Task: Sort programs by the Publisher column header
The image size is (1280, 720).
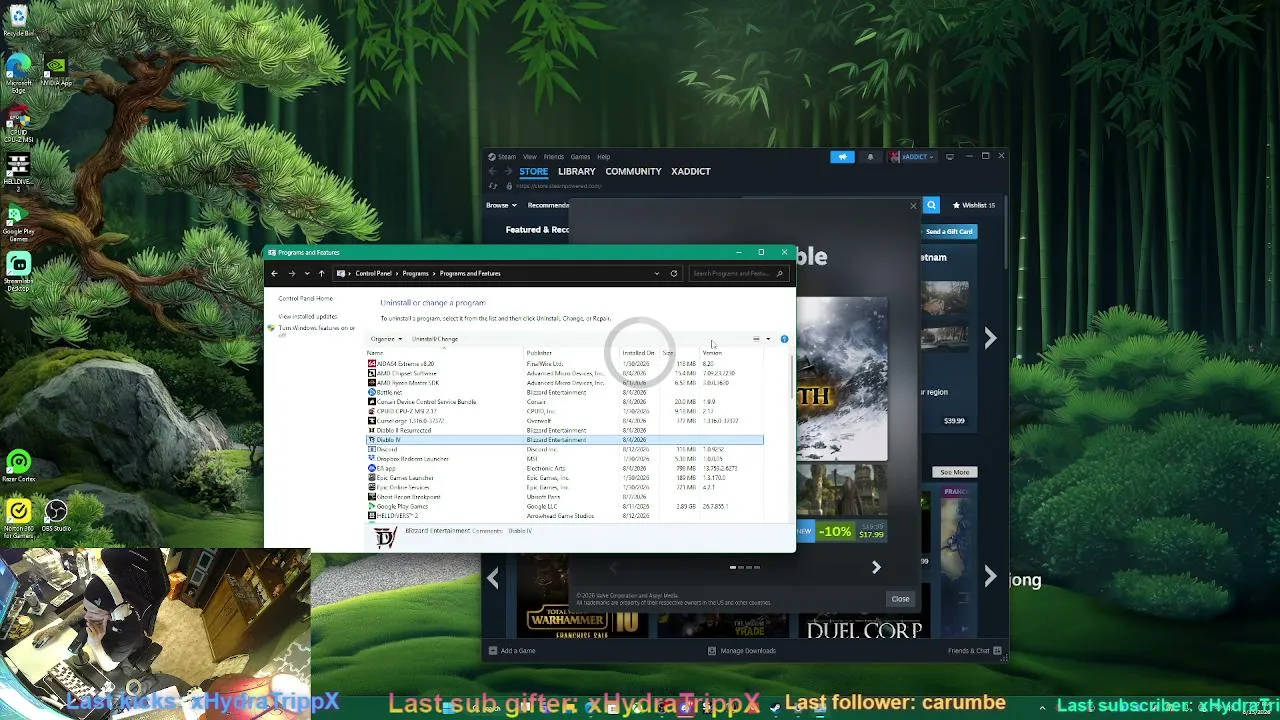Action: [x=573, y=353]
